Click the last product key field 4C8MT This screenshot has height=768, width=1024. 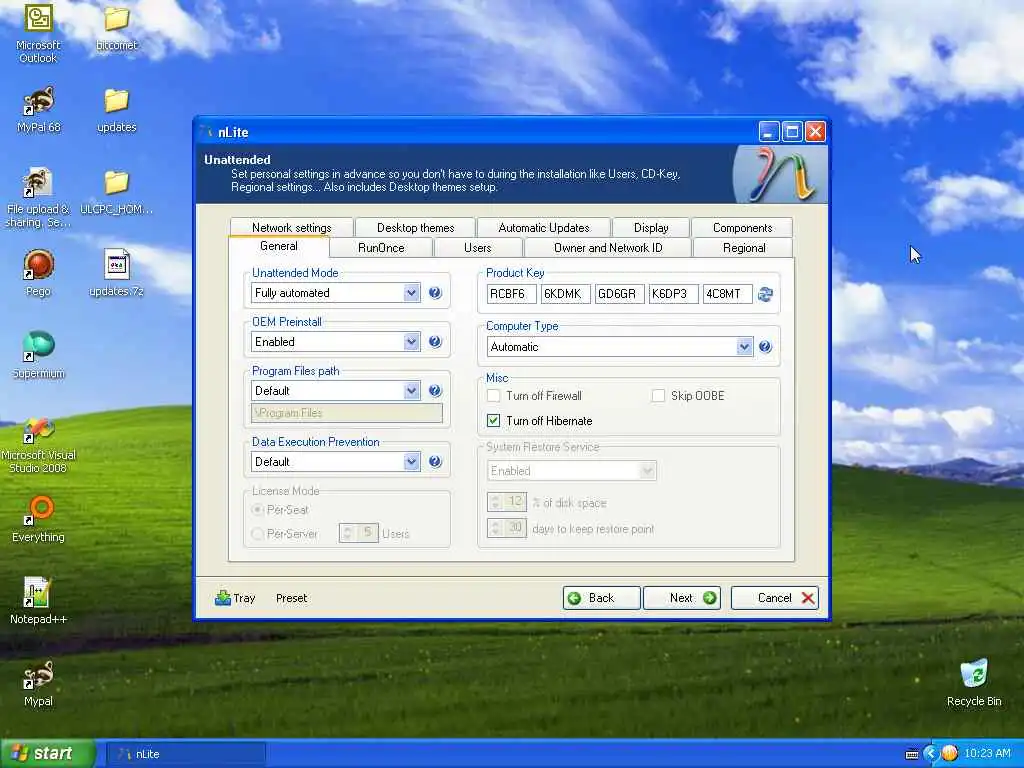[x=728, y=294]
